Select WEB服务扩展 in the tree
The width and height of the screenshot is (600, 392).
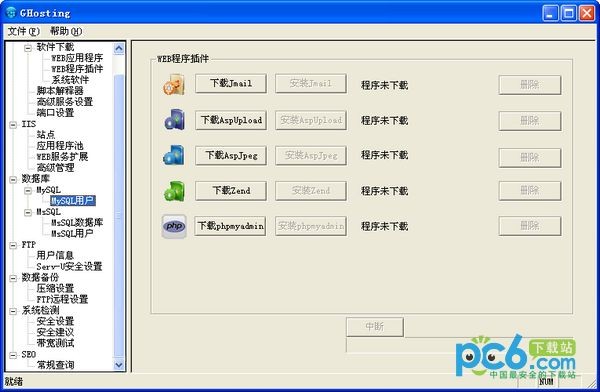[62, 157]
